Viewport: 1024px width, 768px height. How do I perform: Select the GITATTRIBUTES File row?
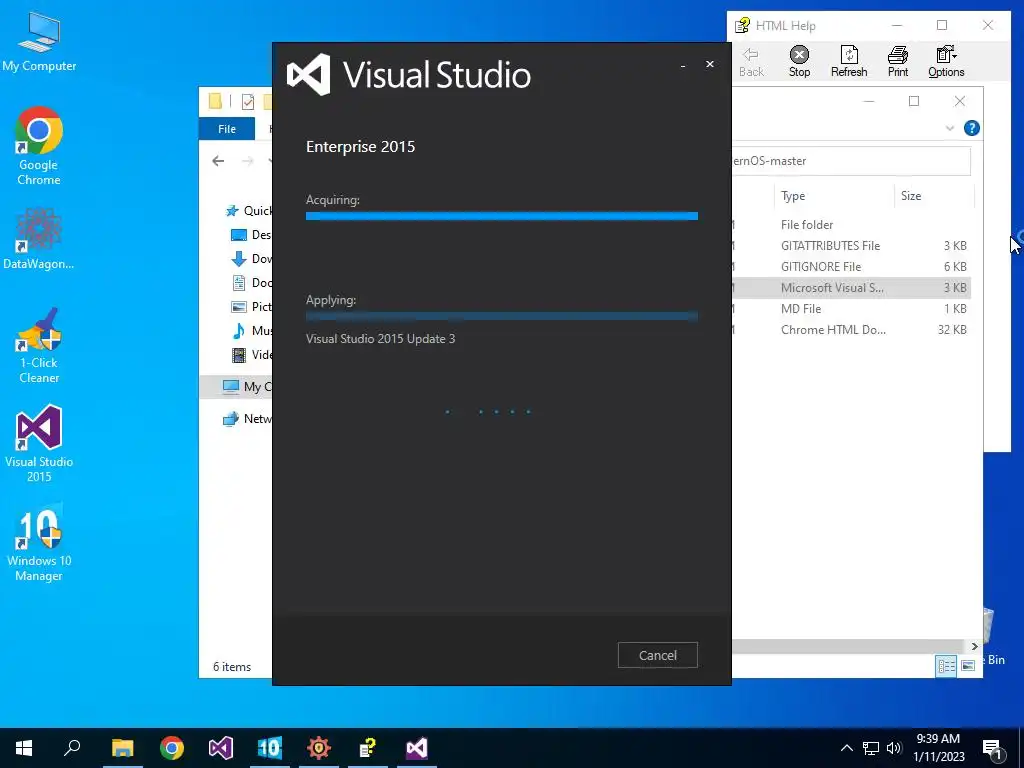coord(852,246)
